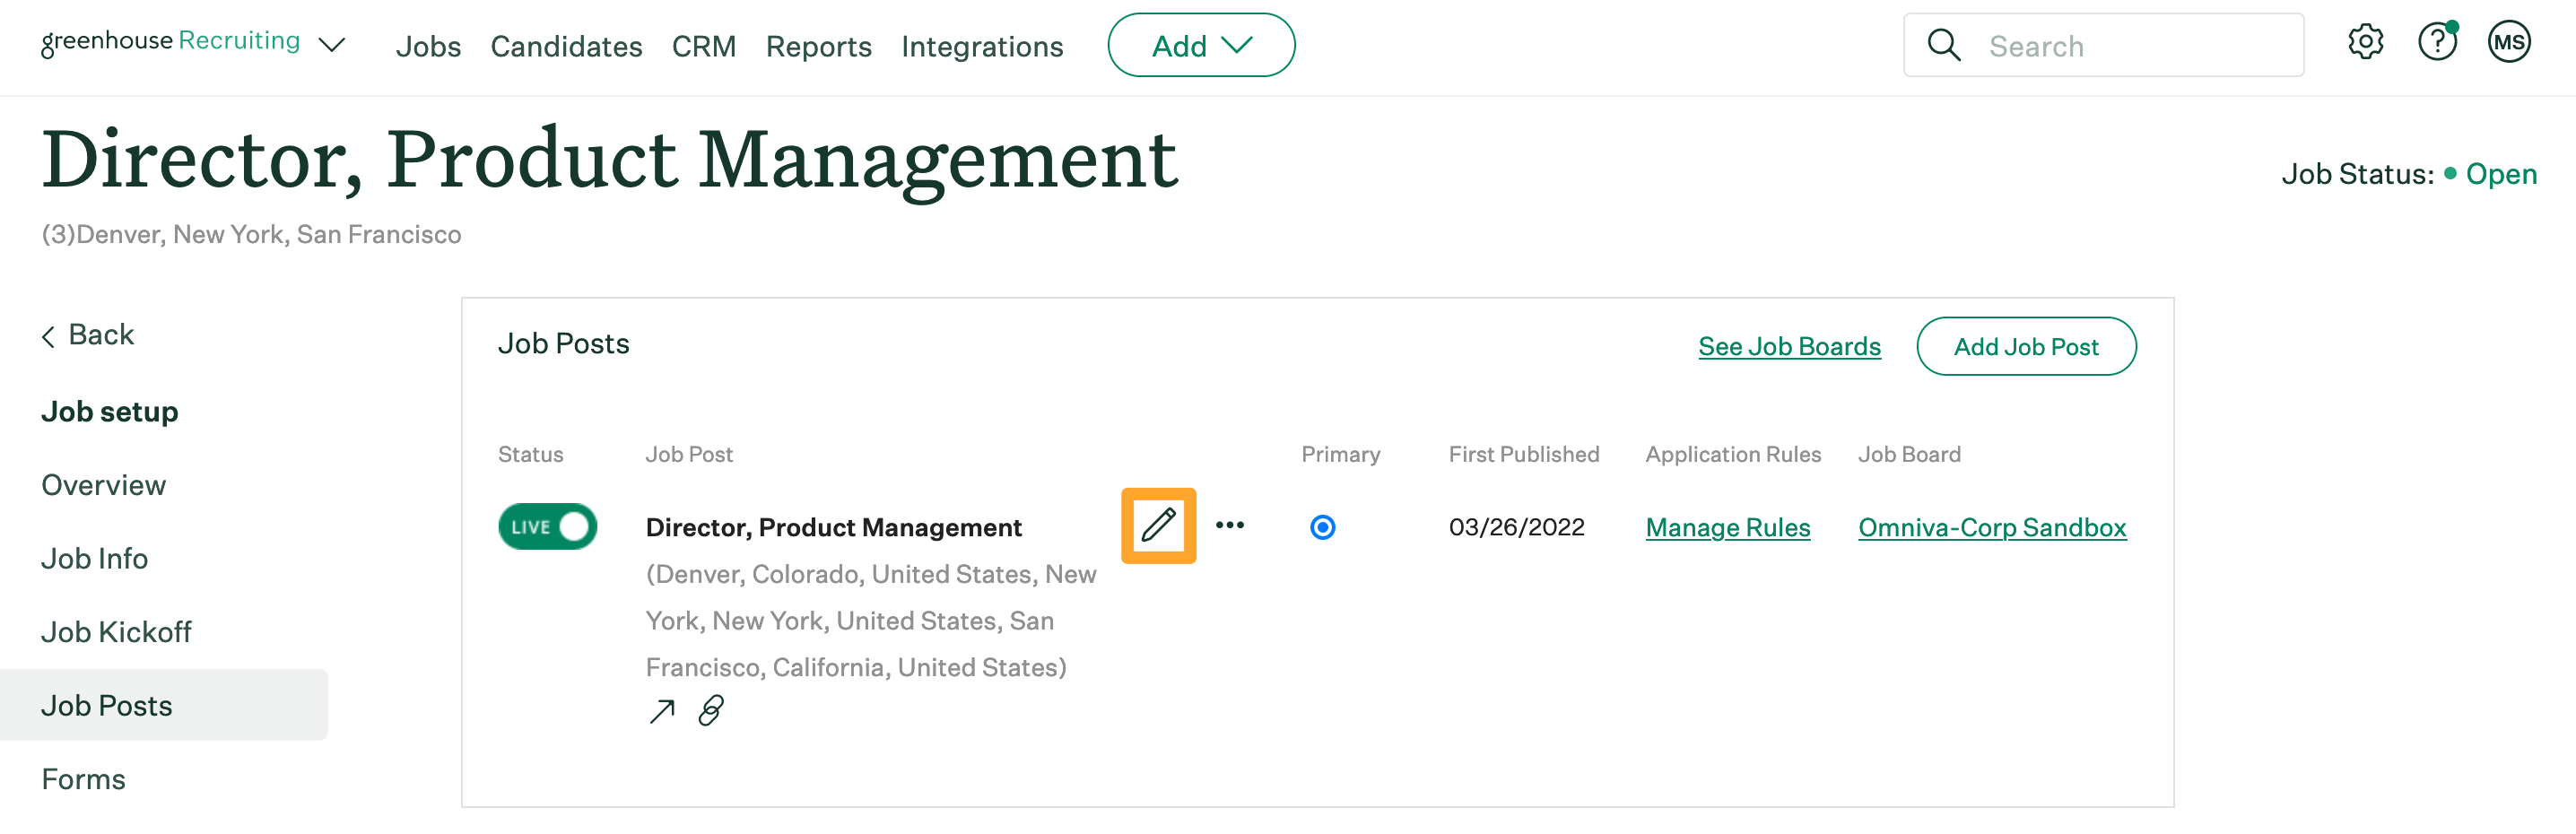The height and width of the screenshot is (834, 2576).
Task: Open the search magnifying glass
Action: 1943,44
